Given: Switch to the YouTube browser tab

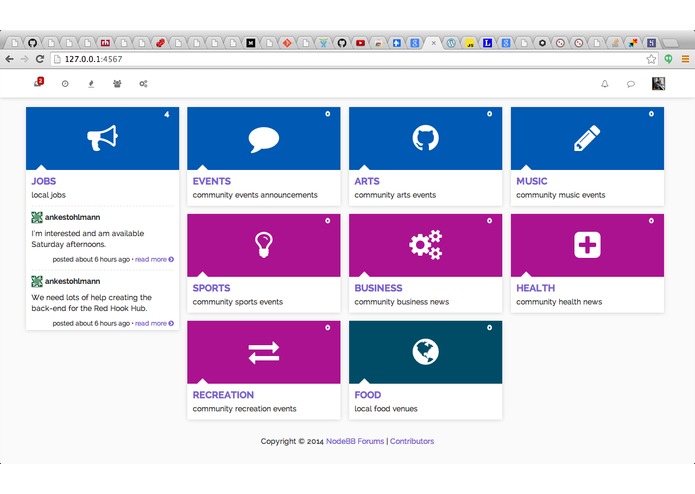Looking at the screenshot, I should (x=360, y=43).
